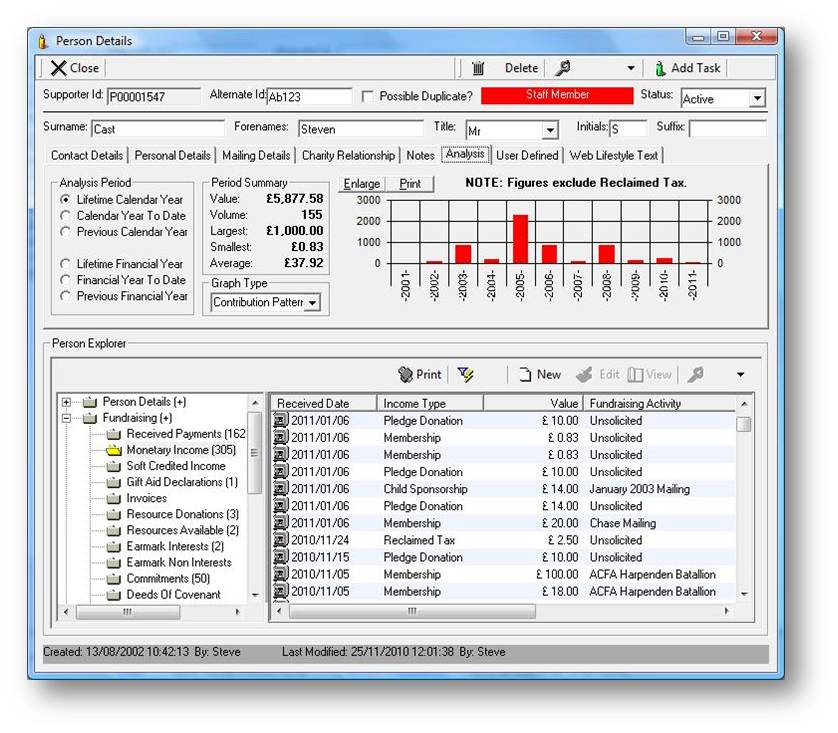838x733 pixels.
Task: Select the Resources Available folder icon
Action: 113,531
